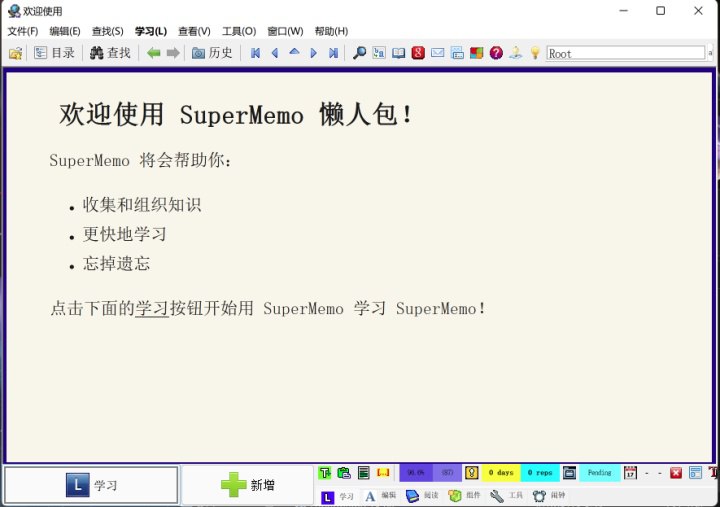
Task: Click the dark green list lines icon
Action: tap(364, 473)
